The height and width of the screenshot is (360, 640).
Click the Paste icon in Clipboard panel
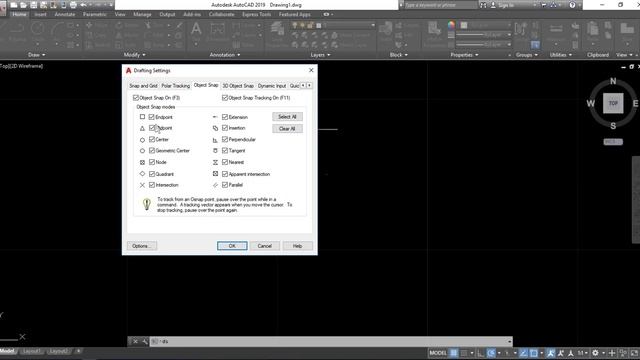pyautogui.click(x=592, y=29)
